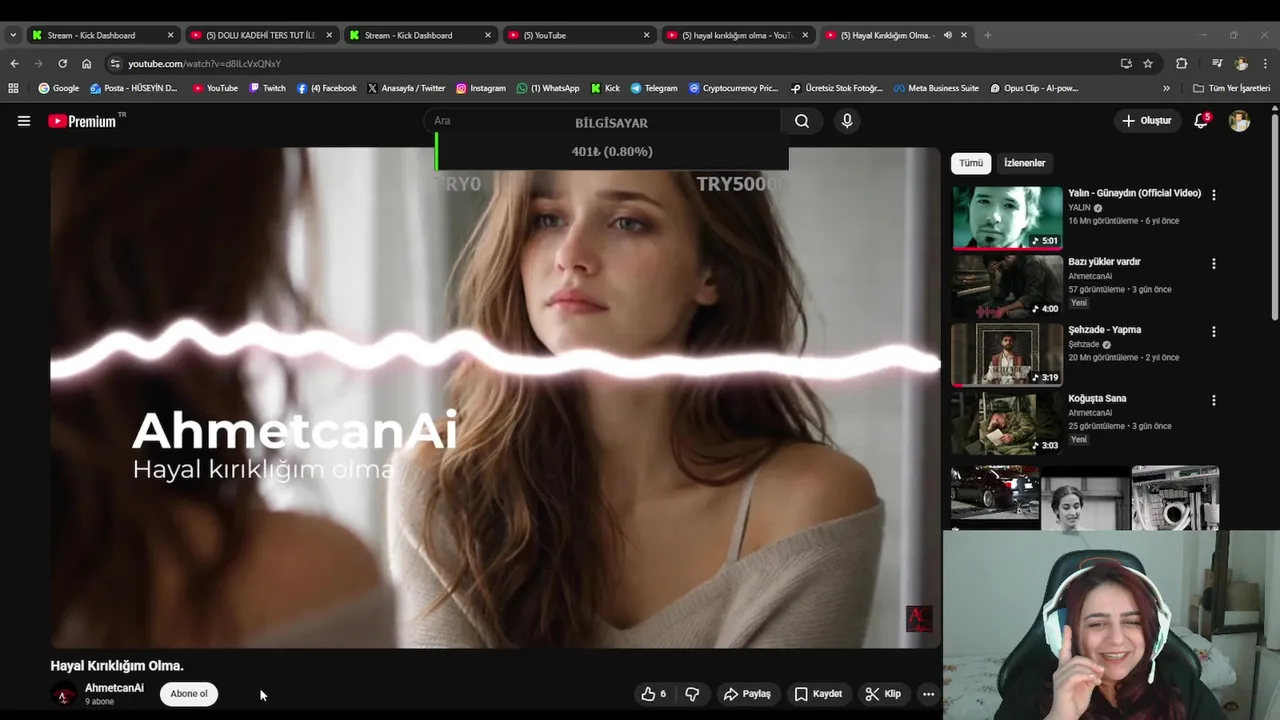This screenshot has width=1280, height=720.
Task: Click the Klip scissors button
Action: point(883,694)
